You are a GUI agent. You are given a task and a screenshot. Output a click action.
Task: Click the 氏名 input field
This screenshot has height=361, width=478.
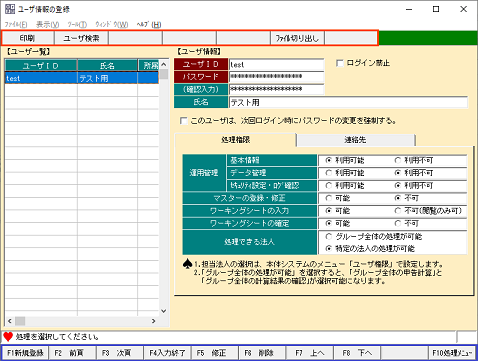[x=348, y=102]
